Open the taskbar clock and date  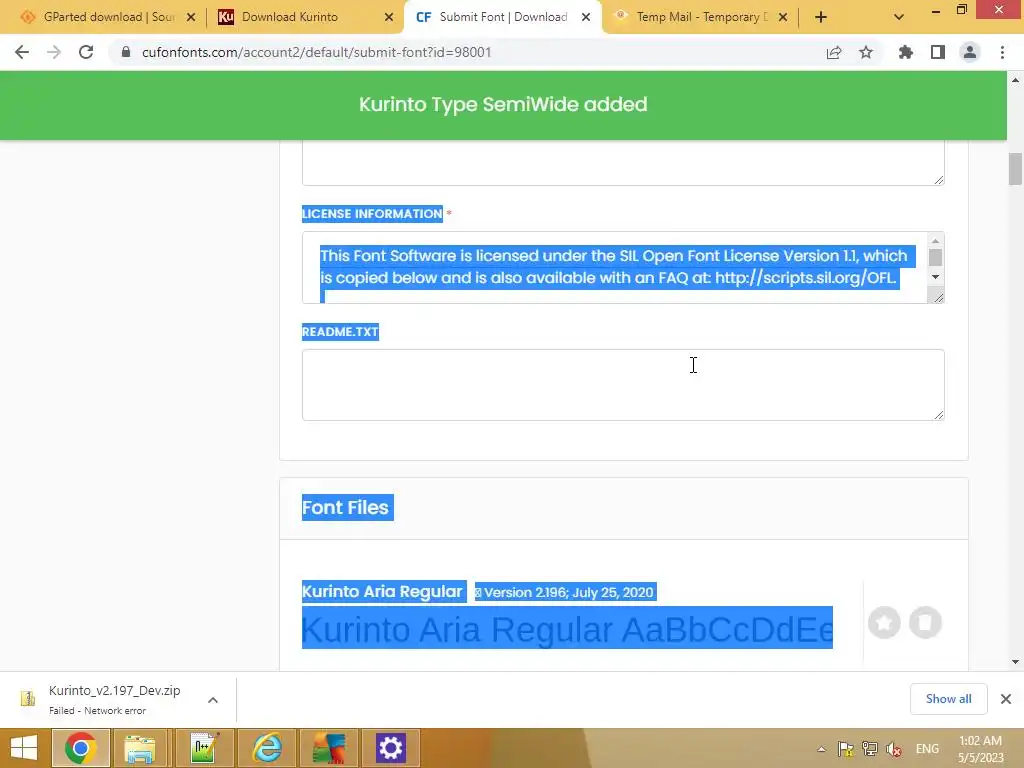(x=981, y=749)
